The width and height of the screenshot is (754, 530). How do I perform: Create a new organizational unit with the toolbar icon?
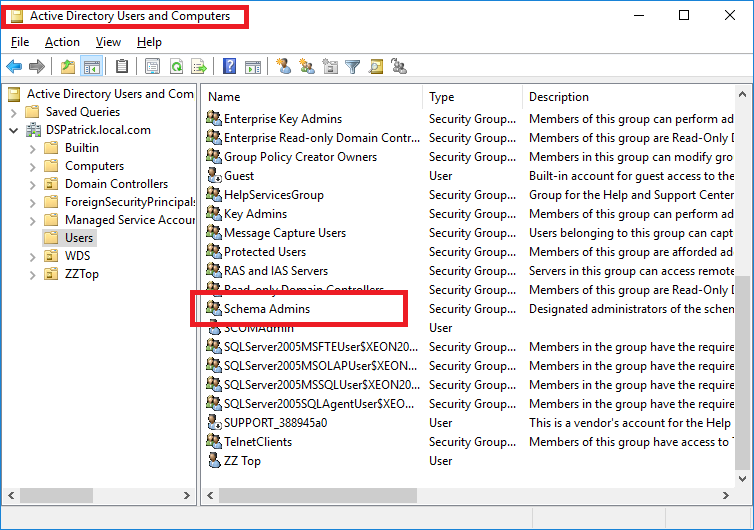tap(330, 66)
